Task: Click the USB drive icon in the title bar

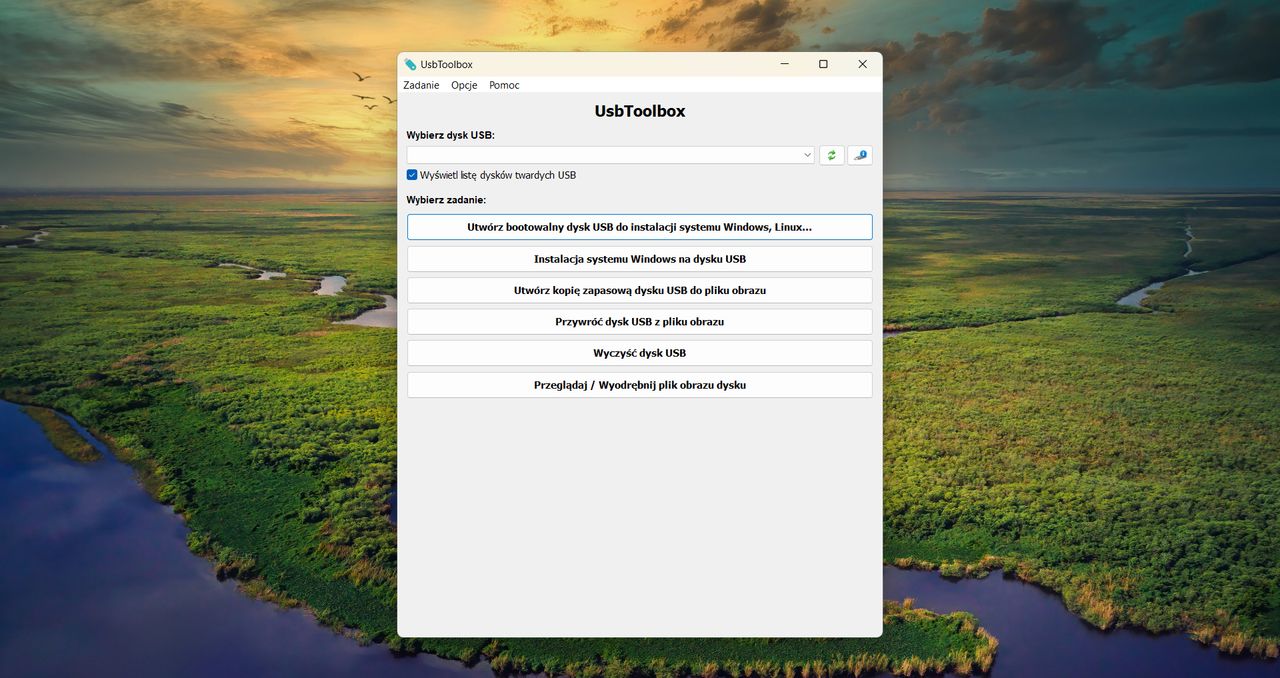Action: pyautogui.click(x=408, y=63)
